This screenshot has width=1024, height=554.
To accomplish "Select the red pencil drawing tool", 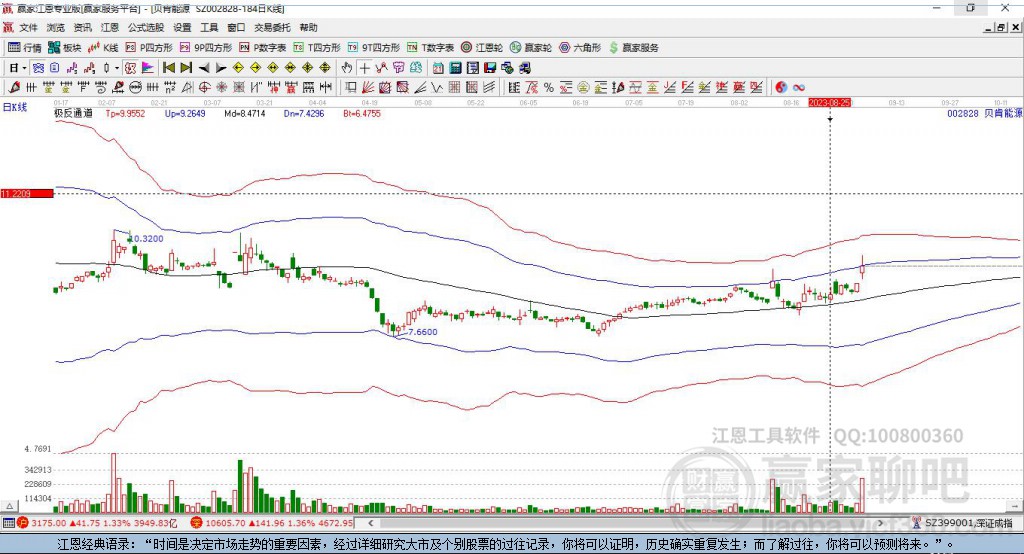I will (14, 88).
